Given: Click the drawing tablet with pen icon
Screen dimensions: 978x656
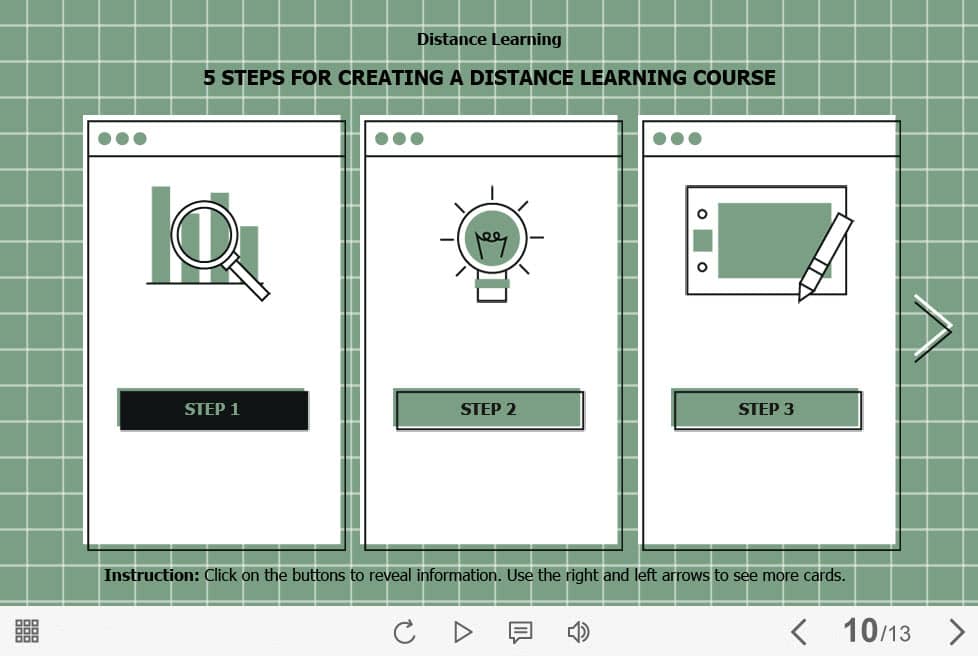Looking at the screenshot, I should 768,242.
